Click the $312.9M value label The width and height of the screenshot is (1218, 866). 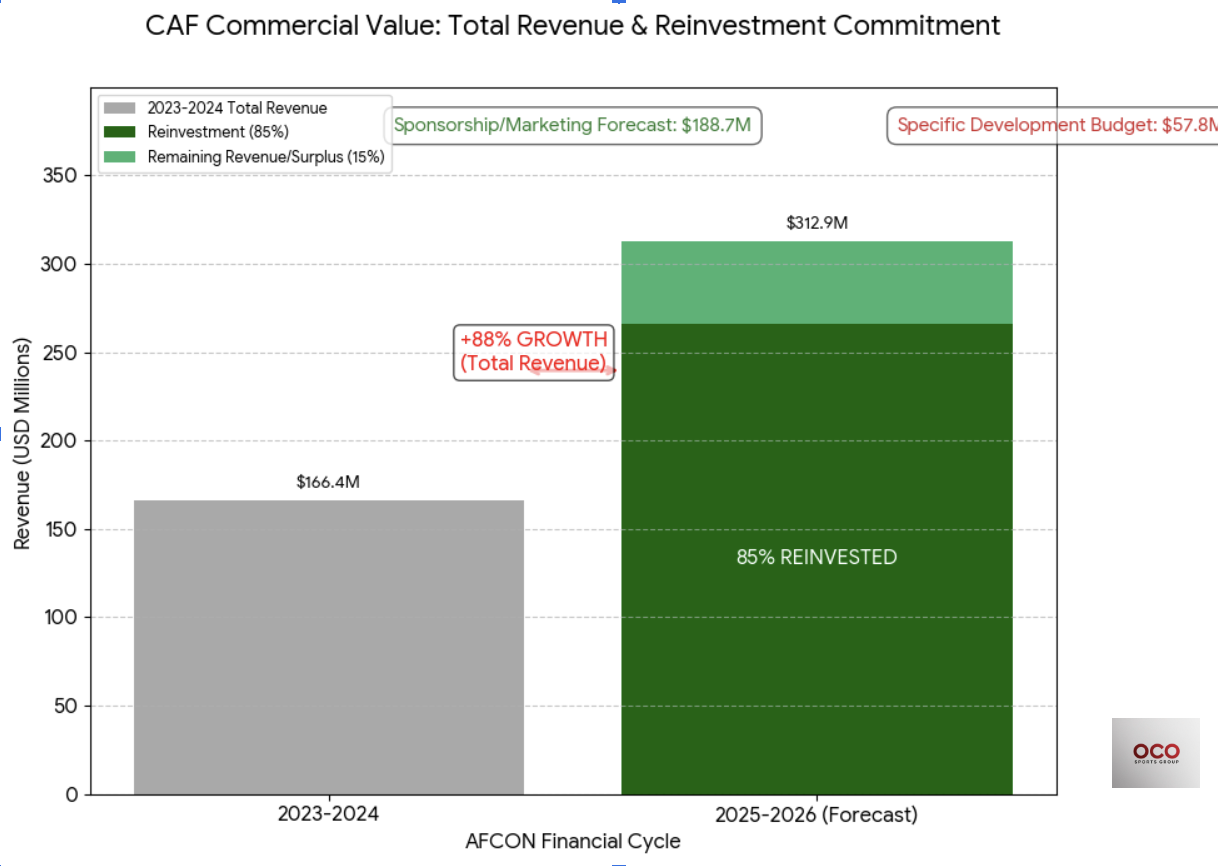pos(817,223)
